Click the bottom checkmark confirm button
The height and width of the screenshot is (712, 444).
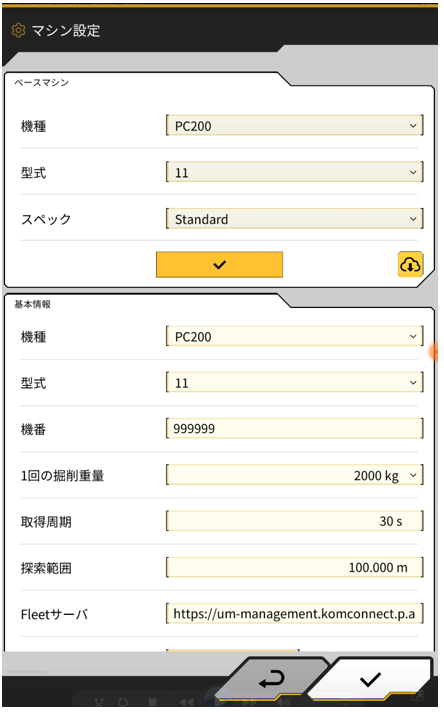click(x=370, y=679)
